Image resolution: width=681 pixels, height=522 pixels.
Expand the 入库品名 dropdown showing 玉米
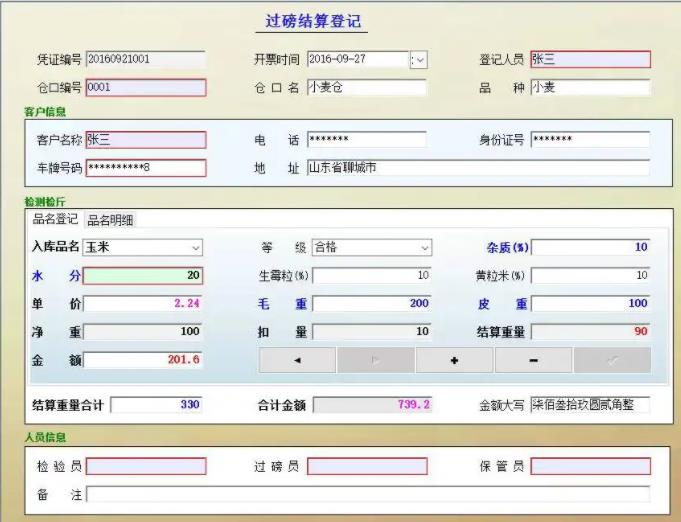click(194, 247)
